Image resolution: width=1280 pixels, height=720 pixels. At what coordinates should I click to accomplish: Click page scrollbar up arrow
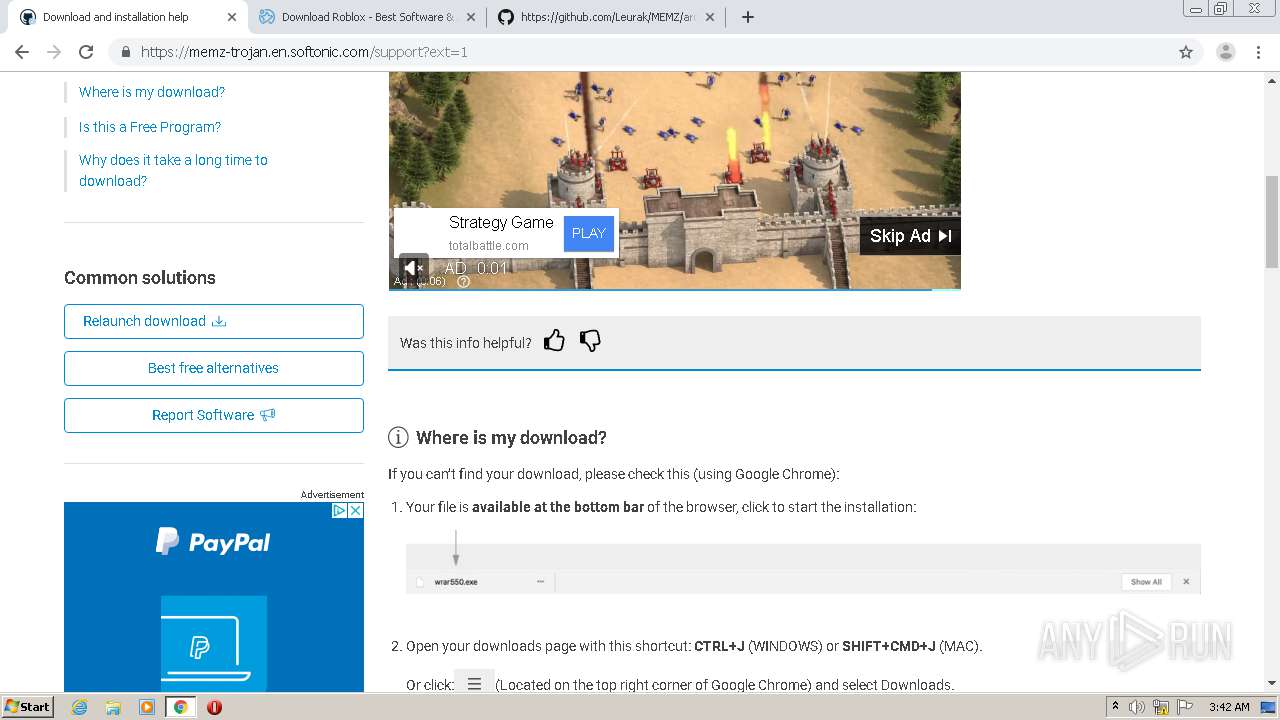pyautogui.click(x=1272, y=79)
